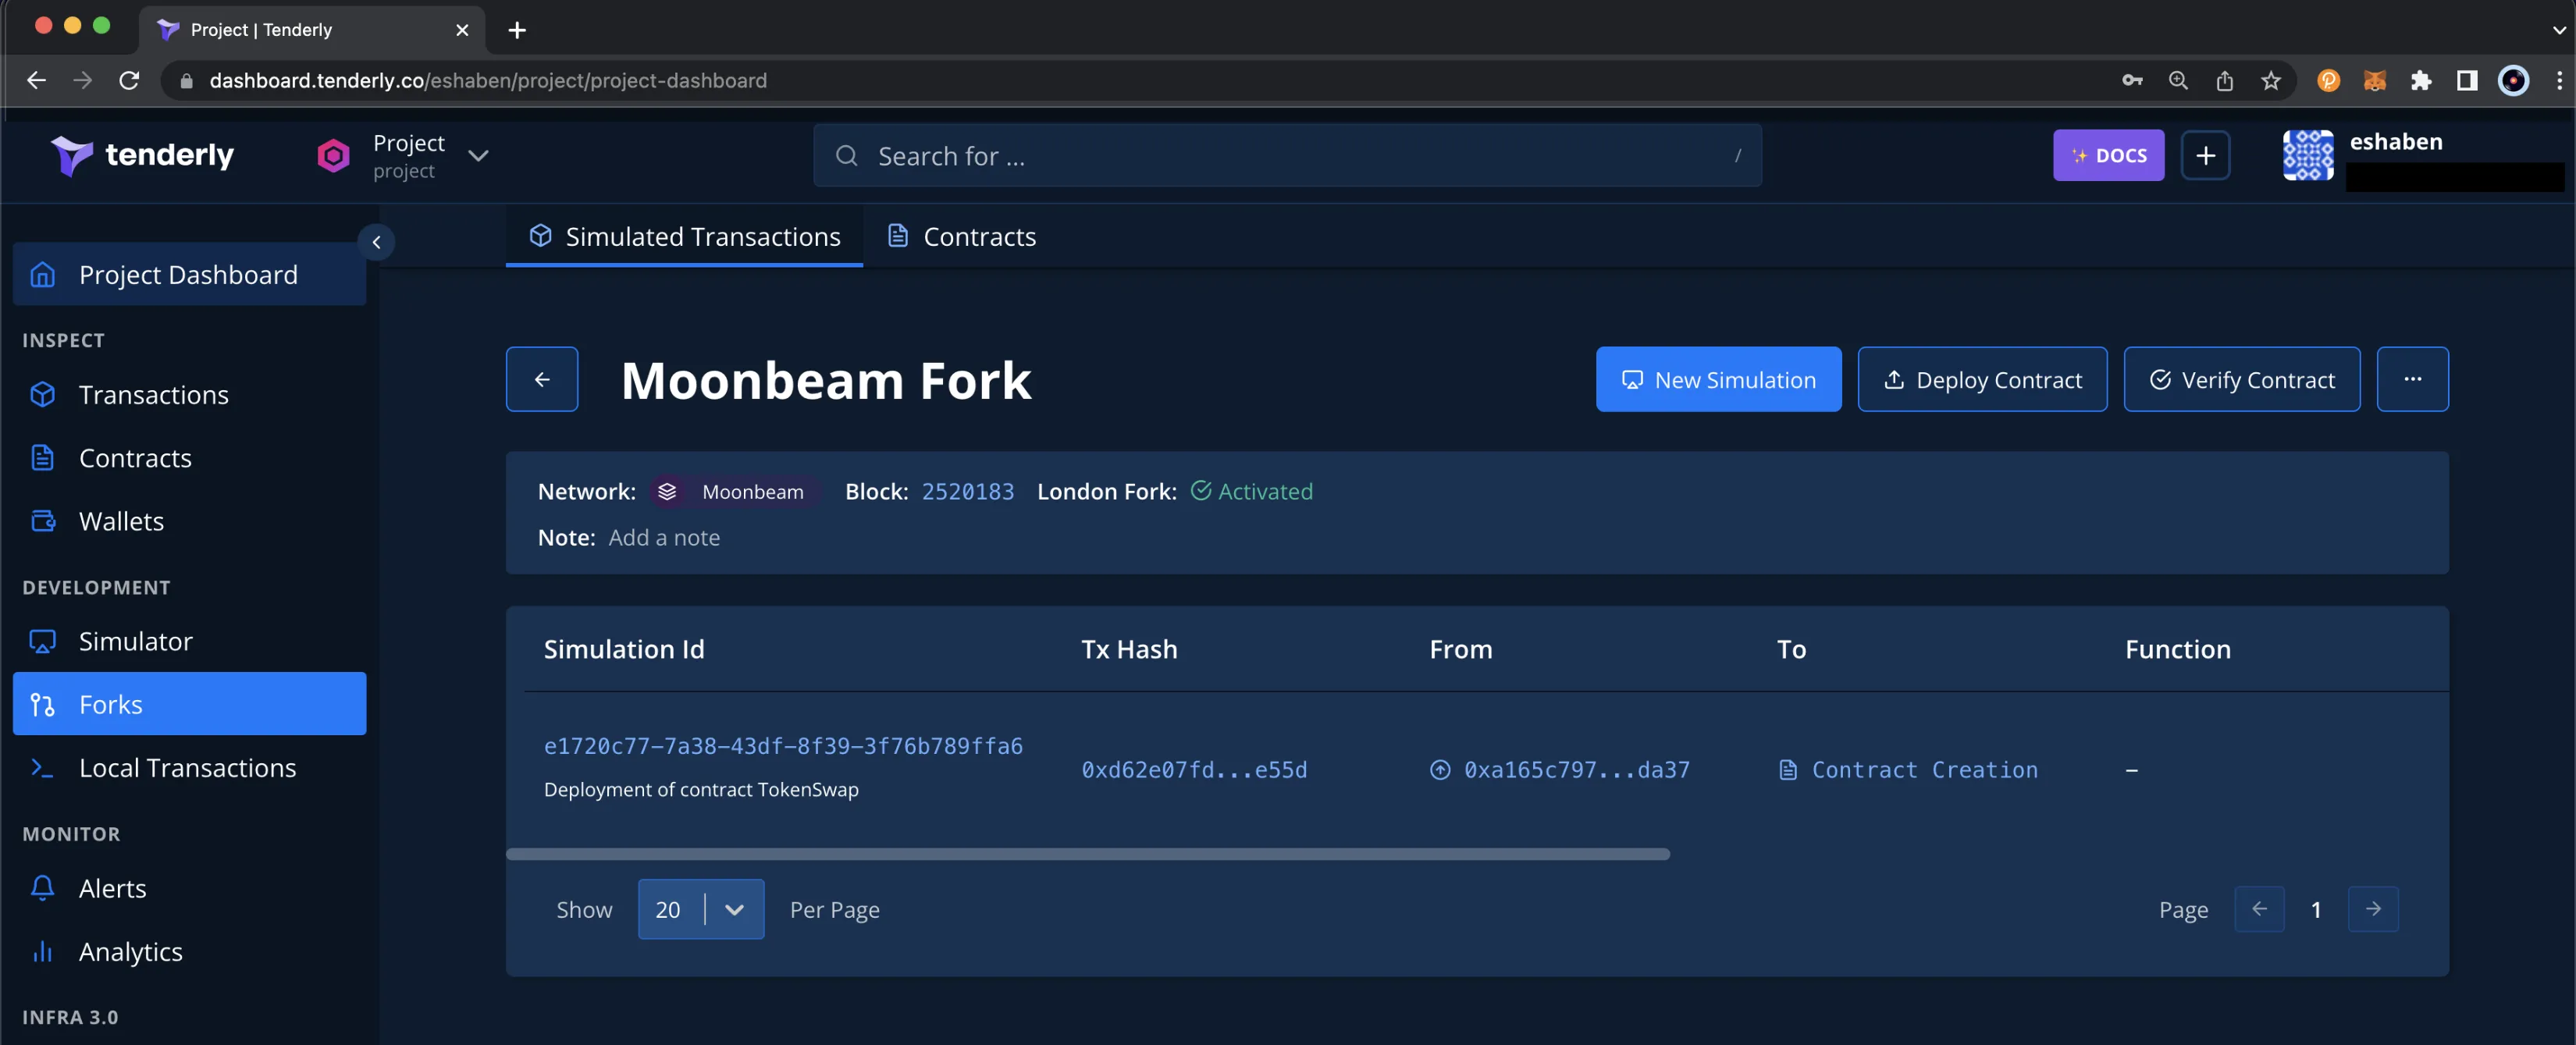
Task: Open Transactions in sidebar
Action: coord(189,394)
